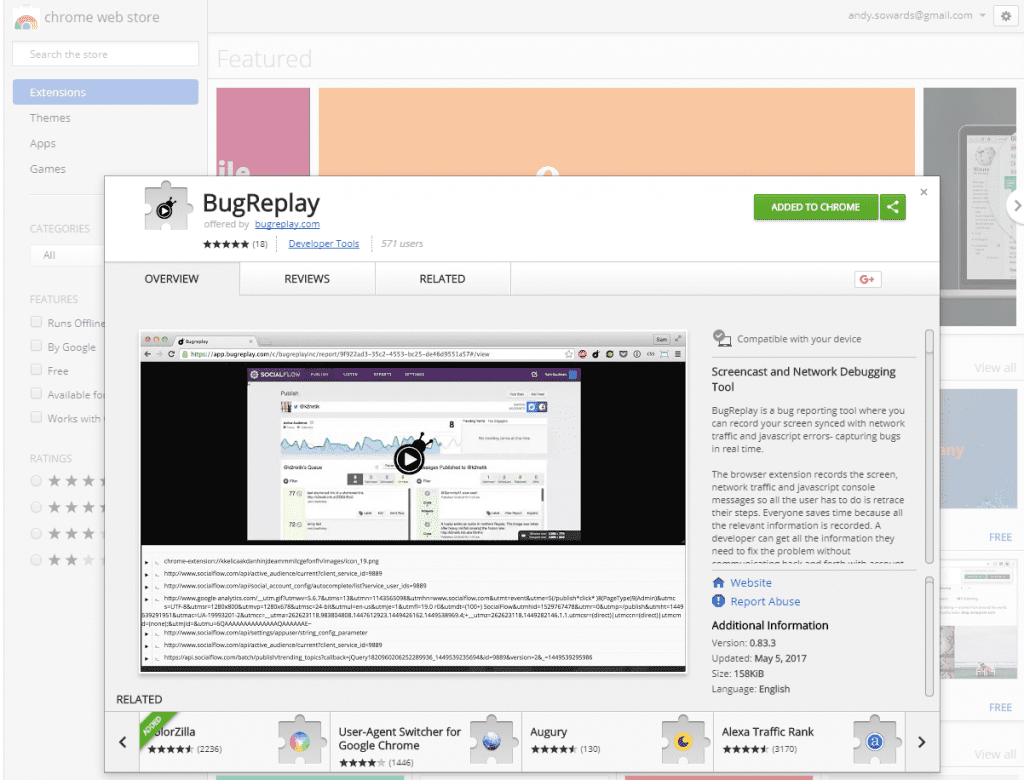Open the Website link

tap(750, 583)
